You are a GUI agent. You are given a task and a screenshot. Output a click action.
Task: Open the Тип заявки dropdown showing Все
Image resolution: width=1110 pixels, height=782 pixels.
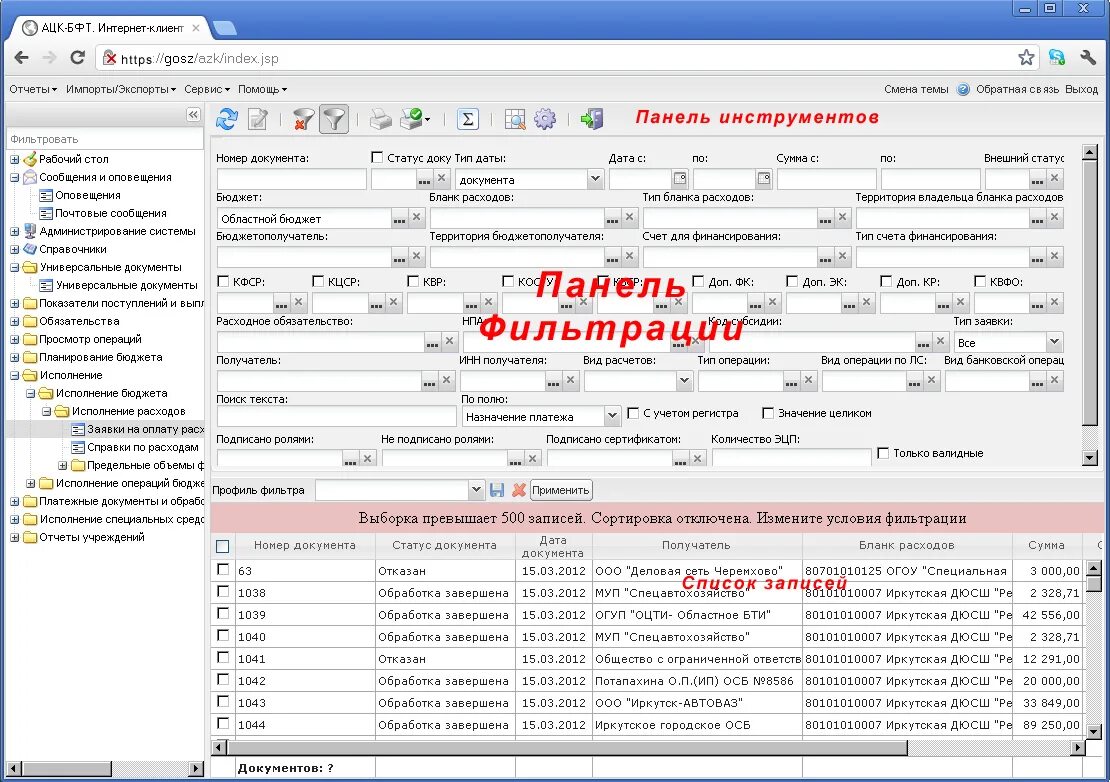coord(1055,342)
